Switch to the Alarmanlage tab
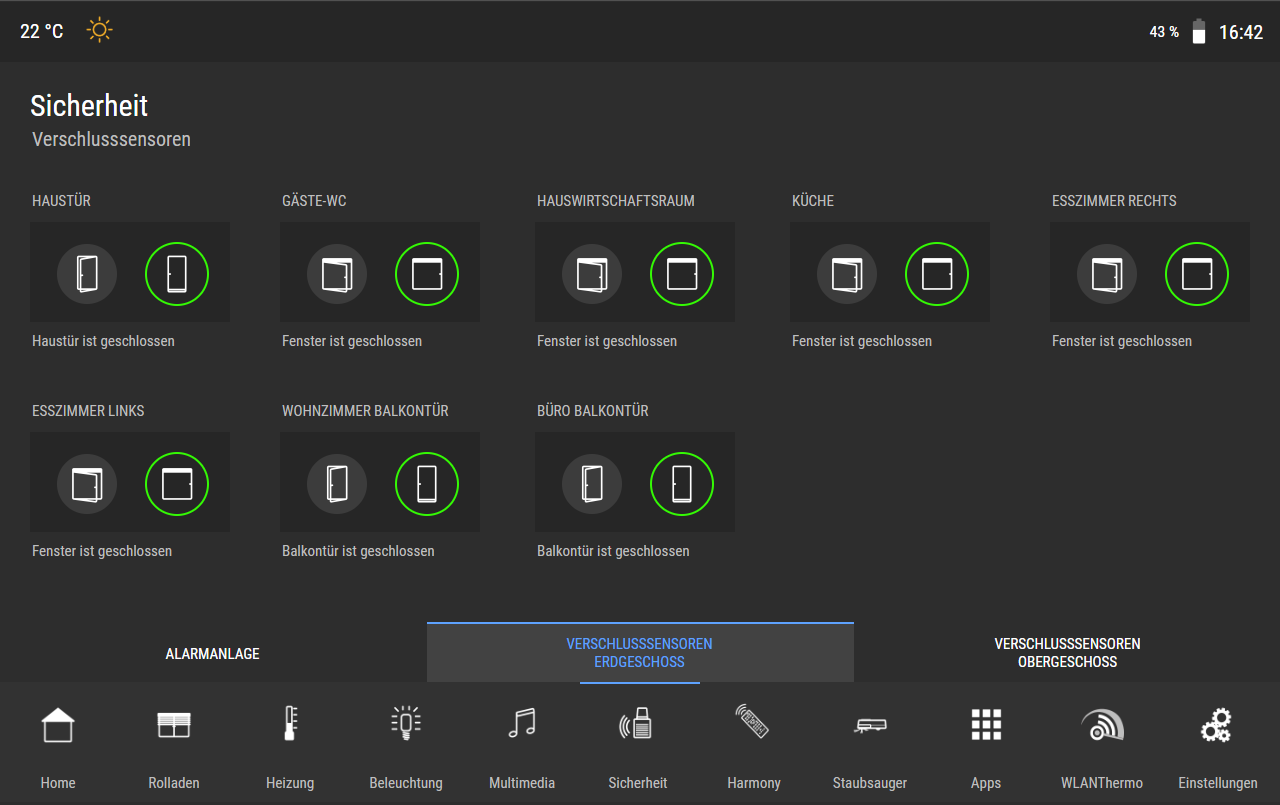Screen dimensions: 1280x805 click(x=213, y=653)
